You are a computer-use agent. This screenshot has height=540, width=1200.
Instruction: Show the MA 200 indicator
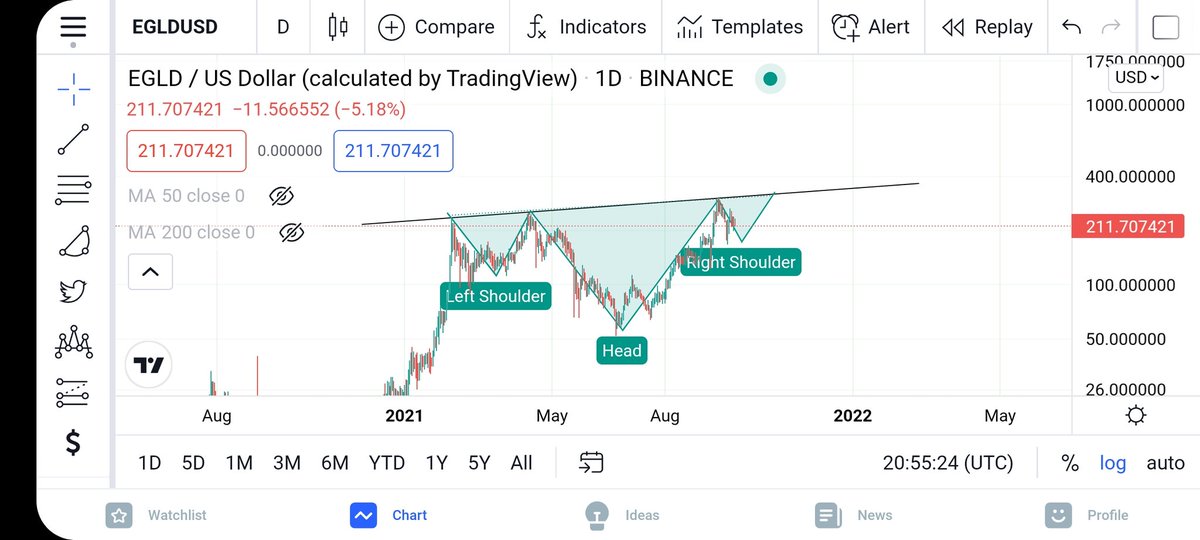[291, 233]
